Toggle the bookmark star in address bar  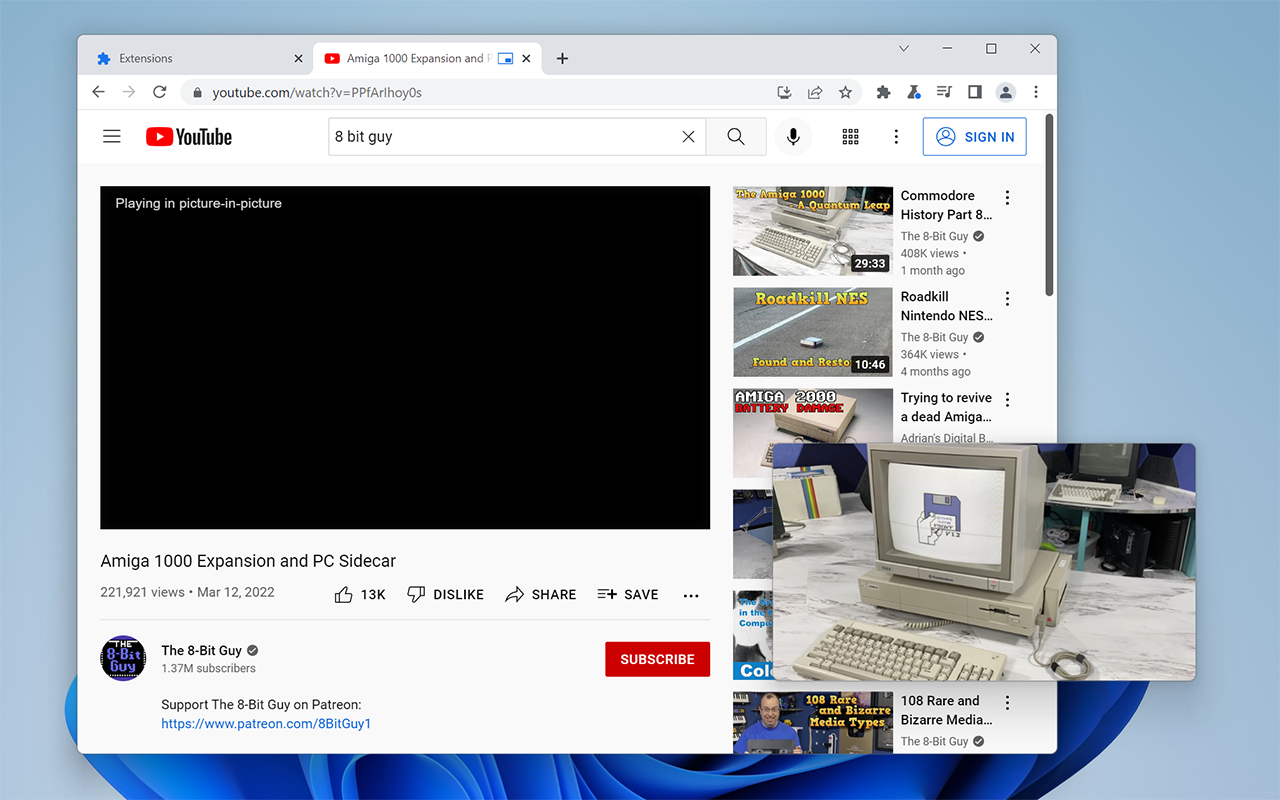point(846,91)
